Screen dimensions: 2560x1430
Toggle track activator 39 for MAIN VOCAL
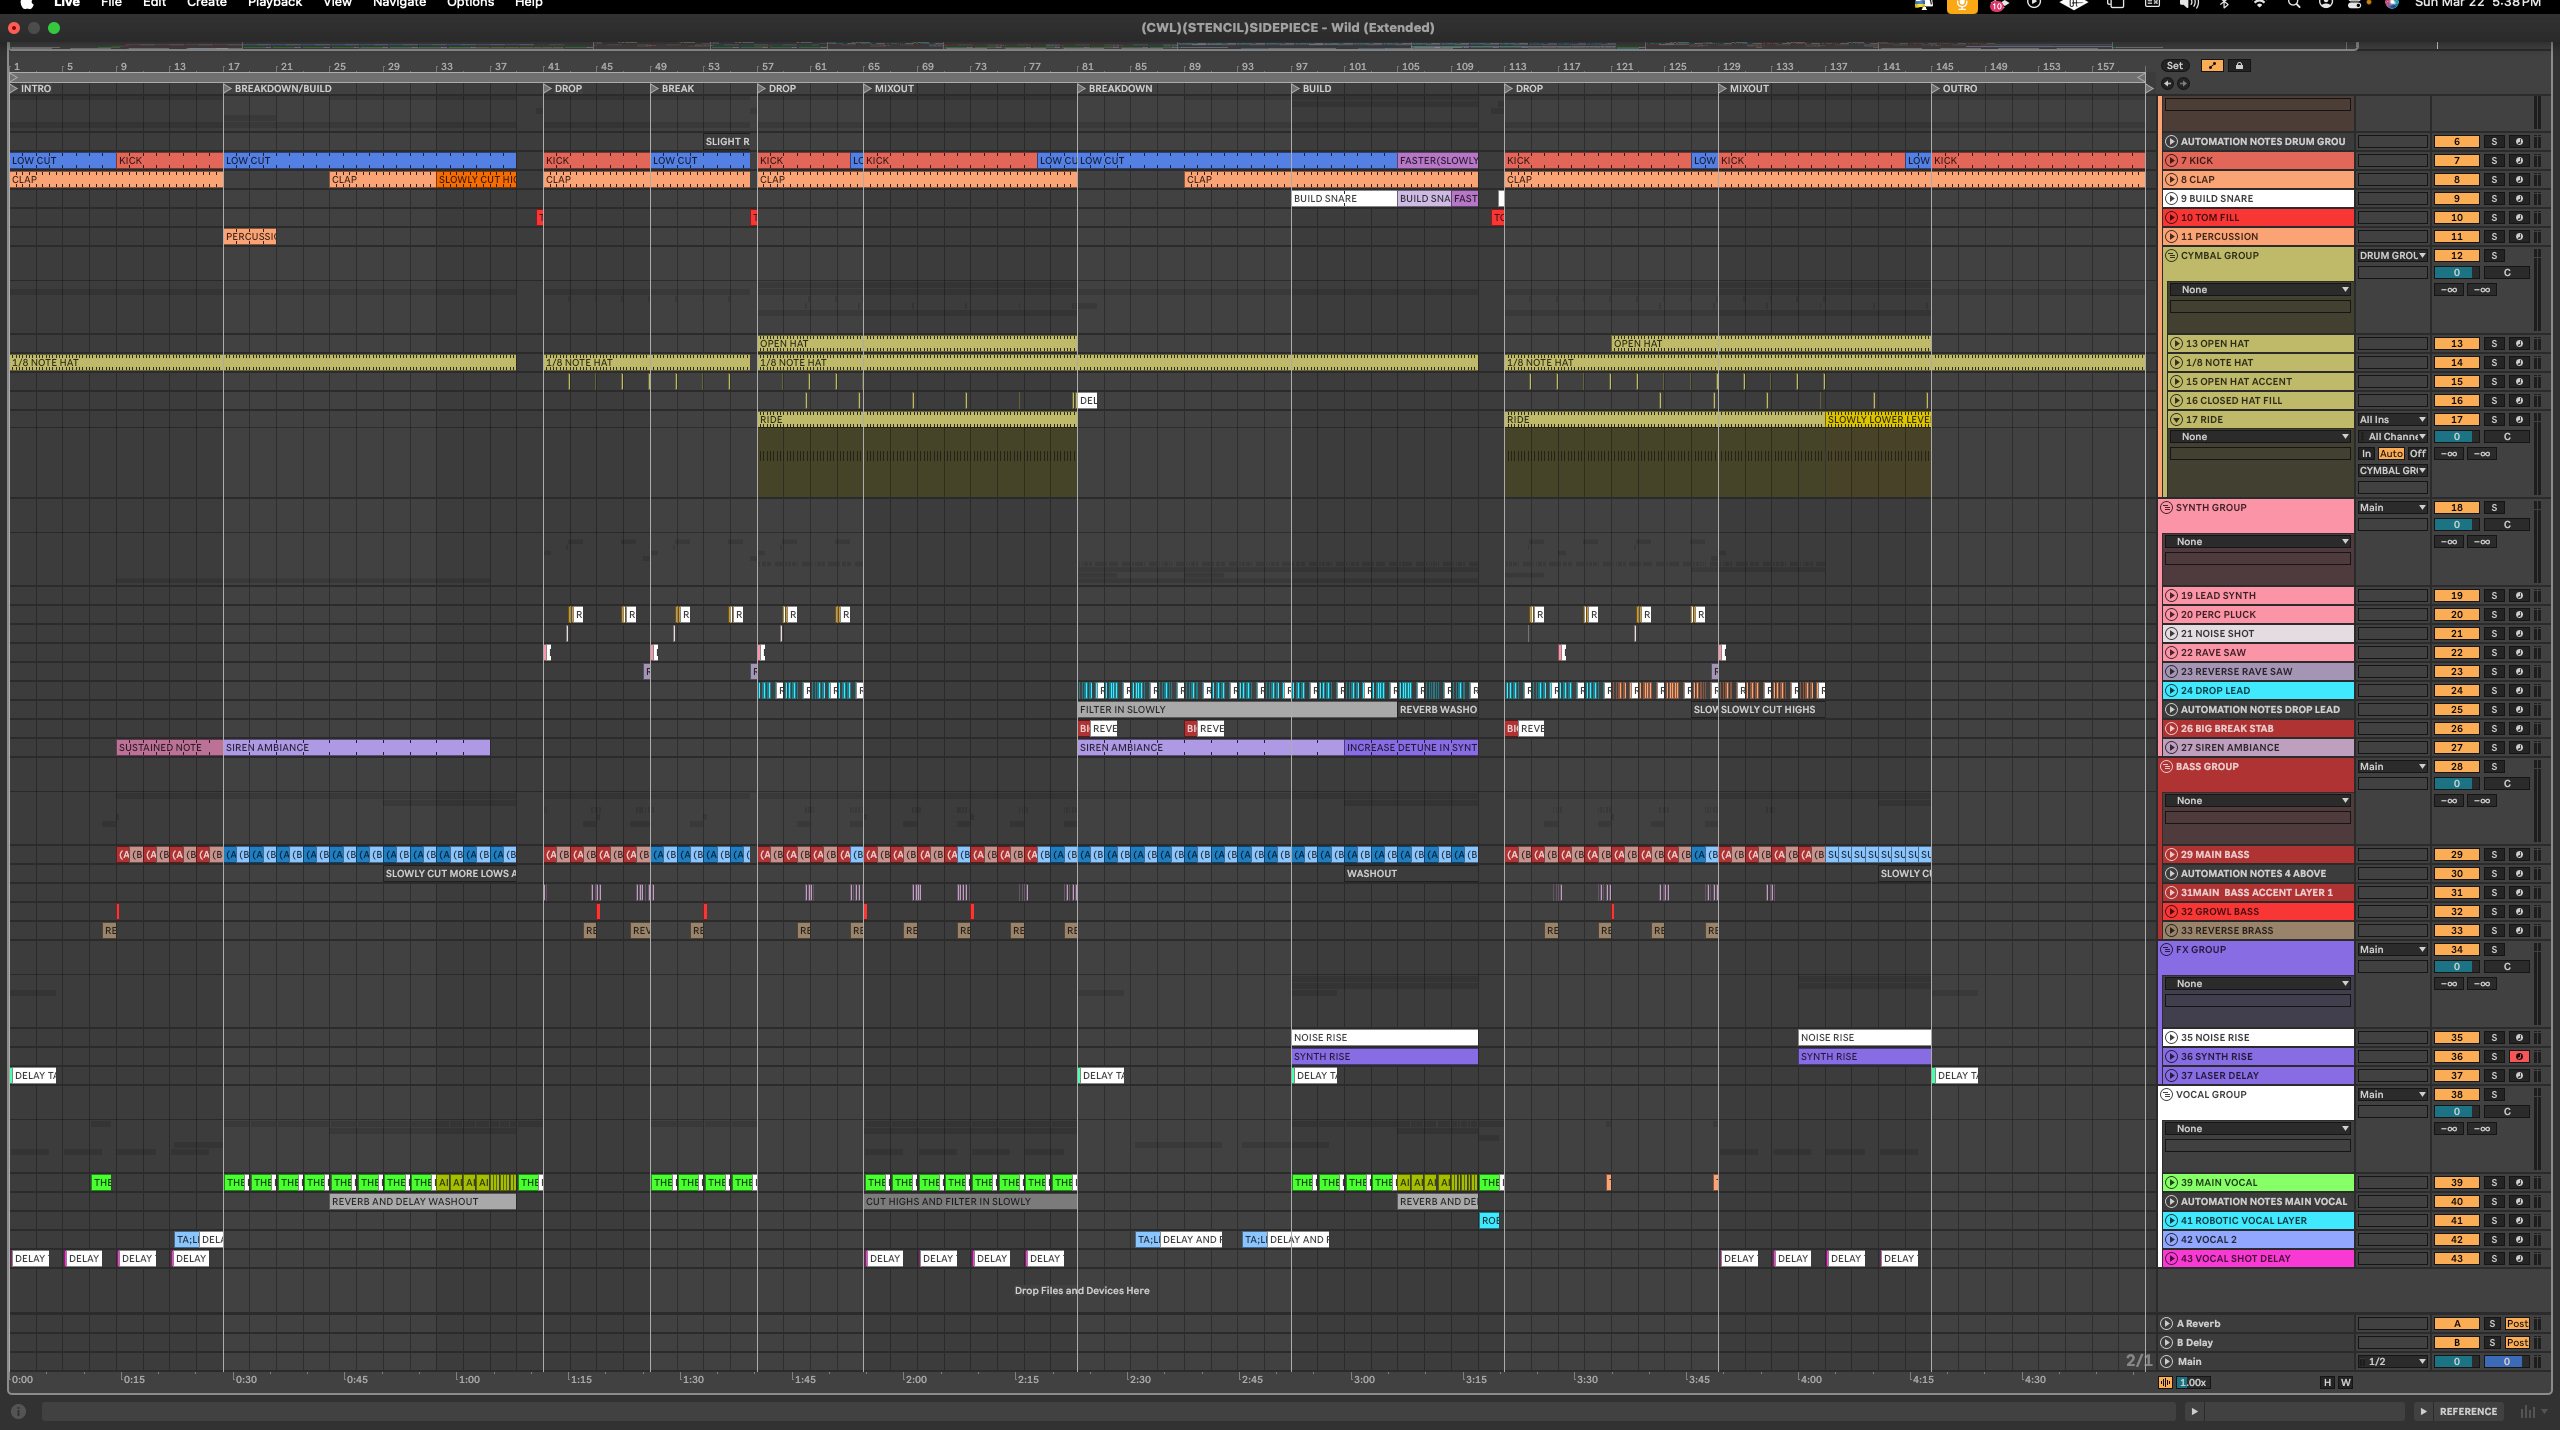(x=2456, y=1183)
